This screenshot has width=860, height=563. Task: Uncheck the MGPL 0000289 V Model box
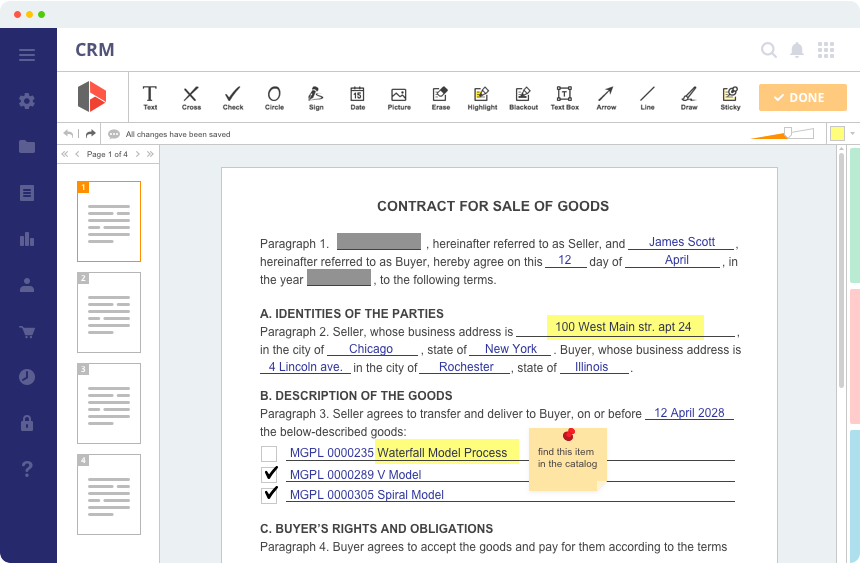click(269, 474)
